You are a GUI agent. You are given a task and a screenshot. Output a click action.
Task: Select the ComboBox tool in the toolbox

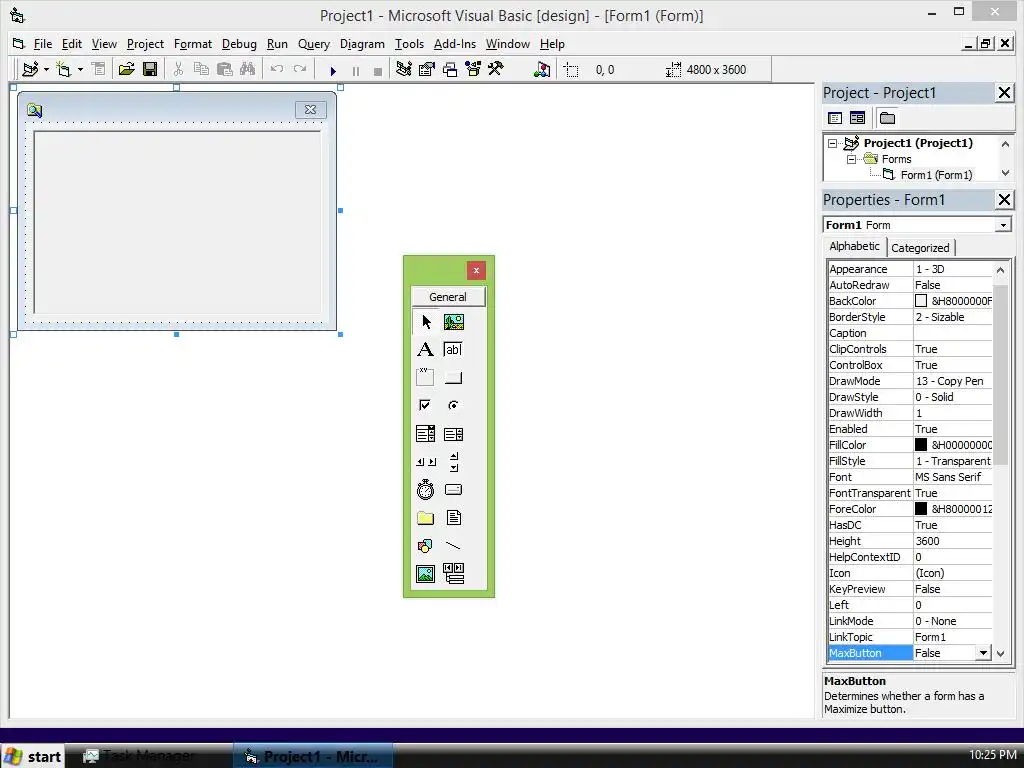(x=426, y=434)
